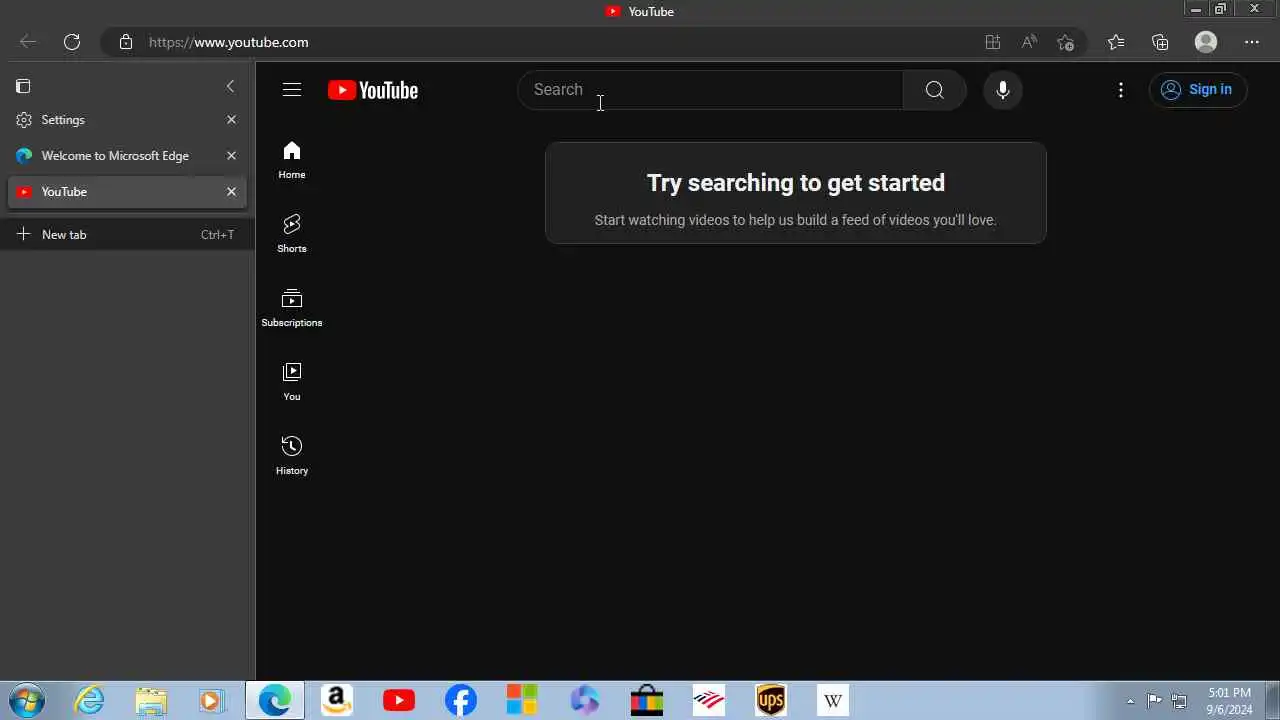Open the YouTube guide hamburger menu
Viewport: 1280px width, 720px height.
292,90
